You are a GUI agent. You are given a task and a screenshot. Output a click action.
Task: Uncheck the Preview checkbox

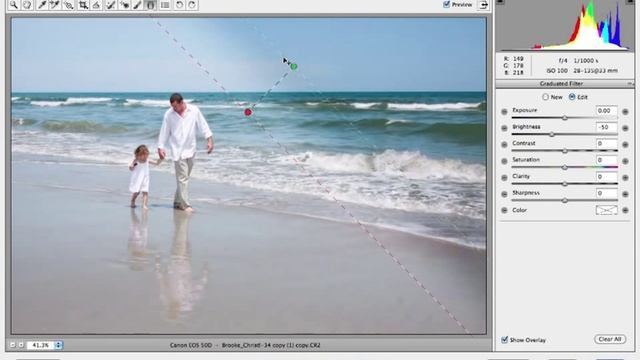pyautogui.click(x=447, y=4)
